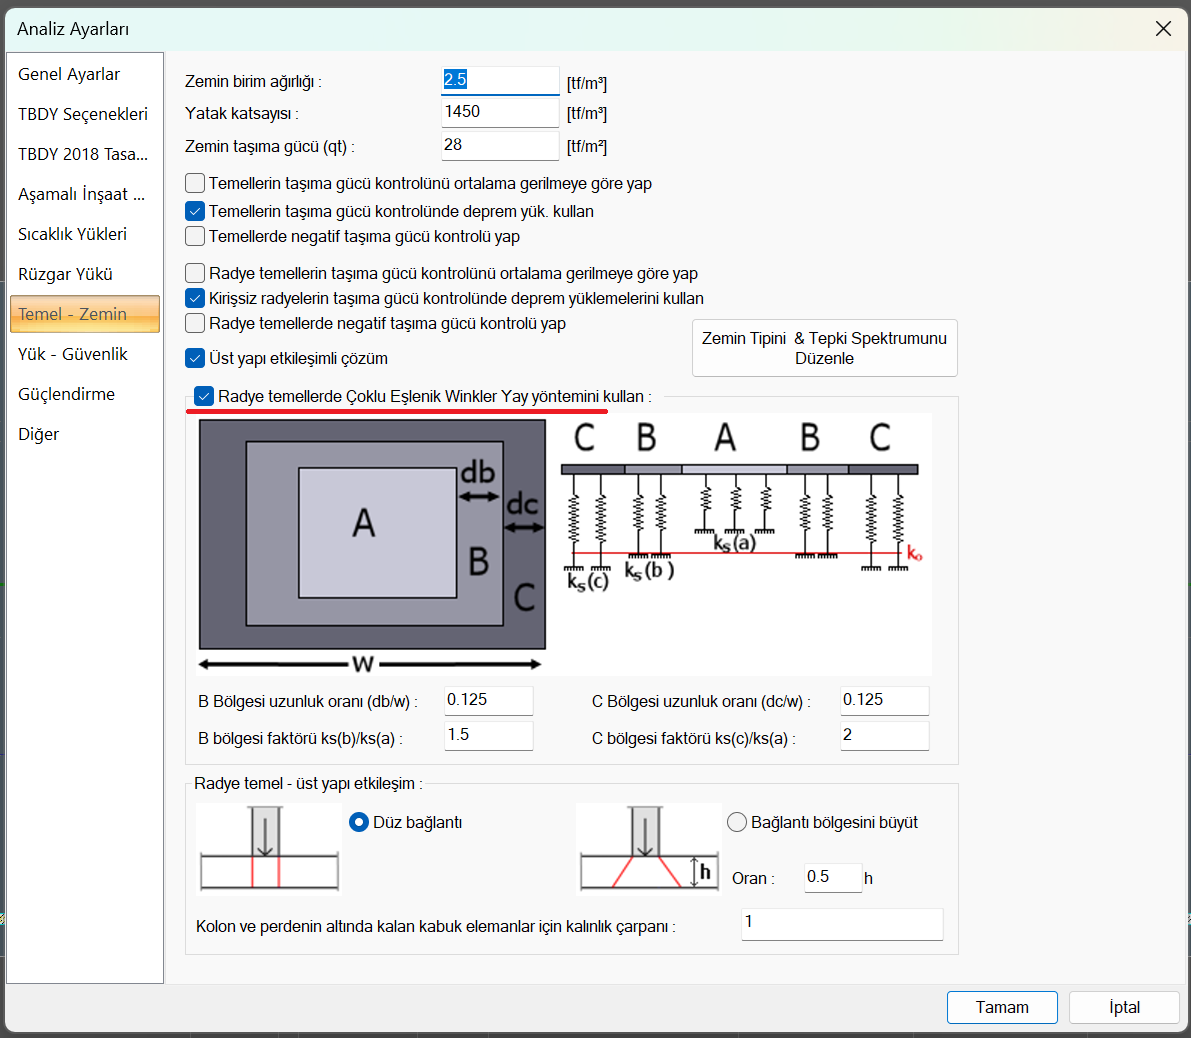This screenshot has height=1038, width=1191.
Task: Click the Oran value field
Action: click(832, 877)
